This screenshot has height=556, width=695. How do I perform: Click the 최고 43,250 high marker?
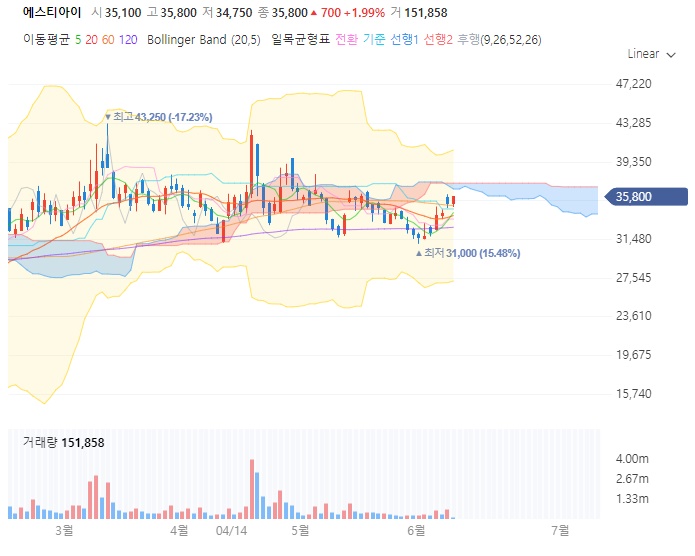point(159,117)
